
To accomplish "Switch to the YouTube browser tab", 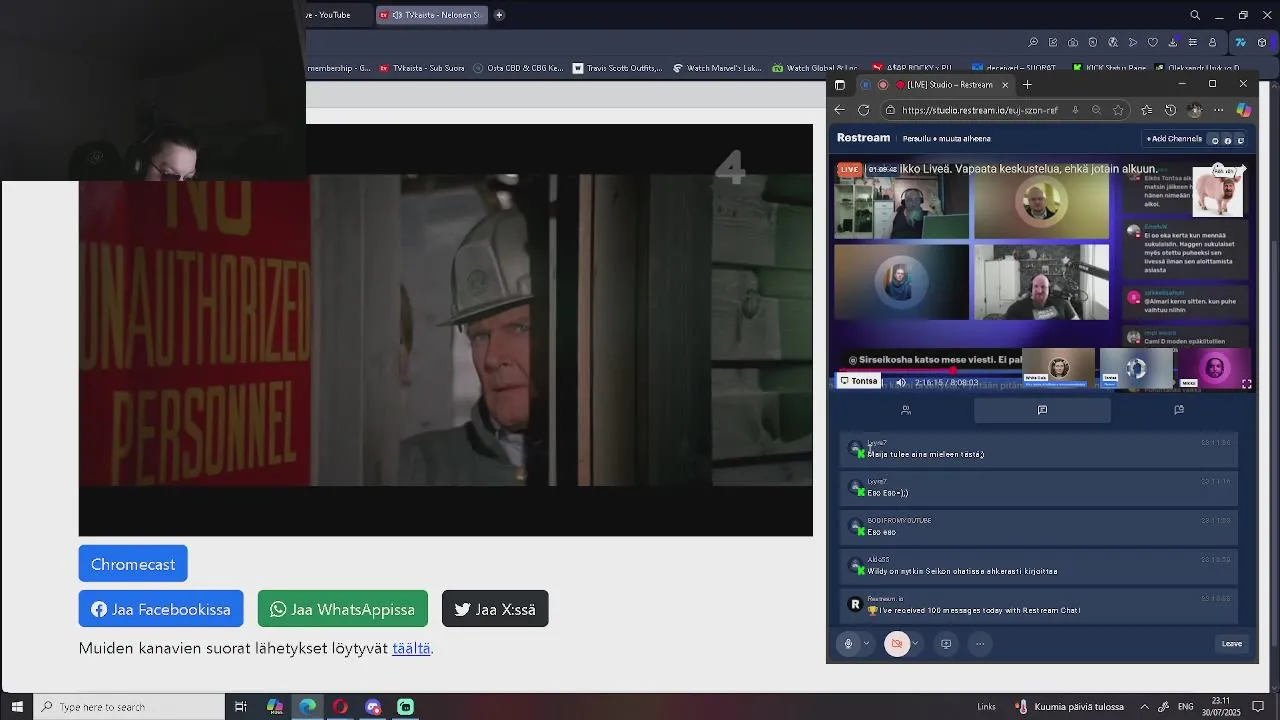I will tap(338, 15).
